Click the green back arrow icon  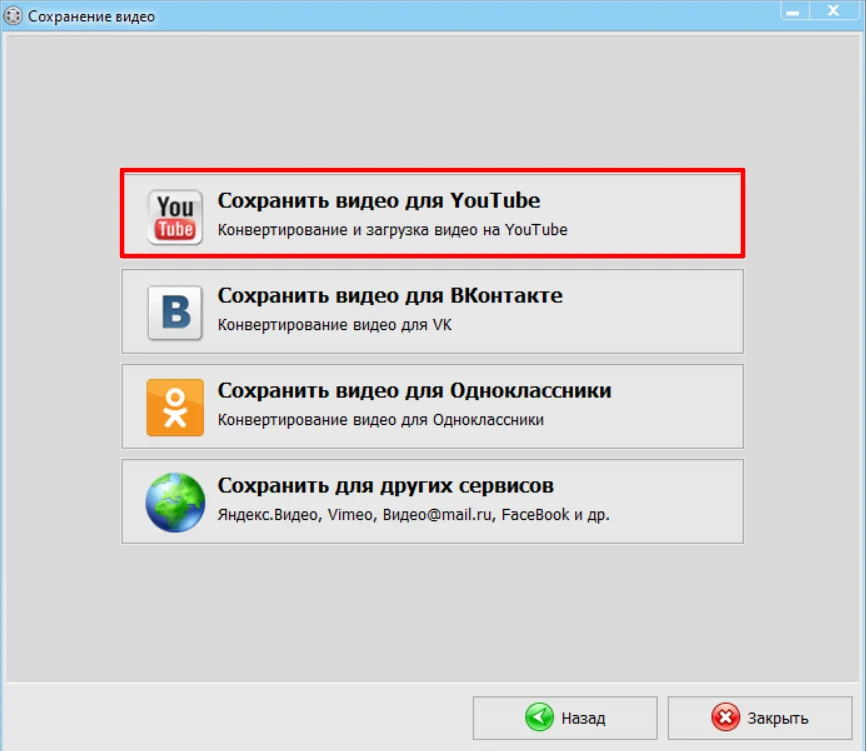539,717
